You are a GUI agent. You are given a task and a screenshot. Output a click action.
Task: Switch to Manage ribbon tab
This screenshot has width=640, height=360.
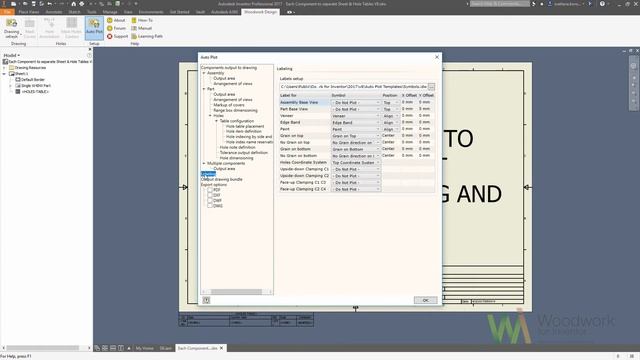click(110, 12)
